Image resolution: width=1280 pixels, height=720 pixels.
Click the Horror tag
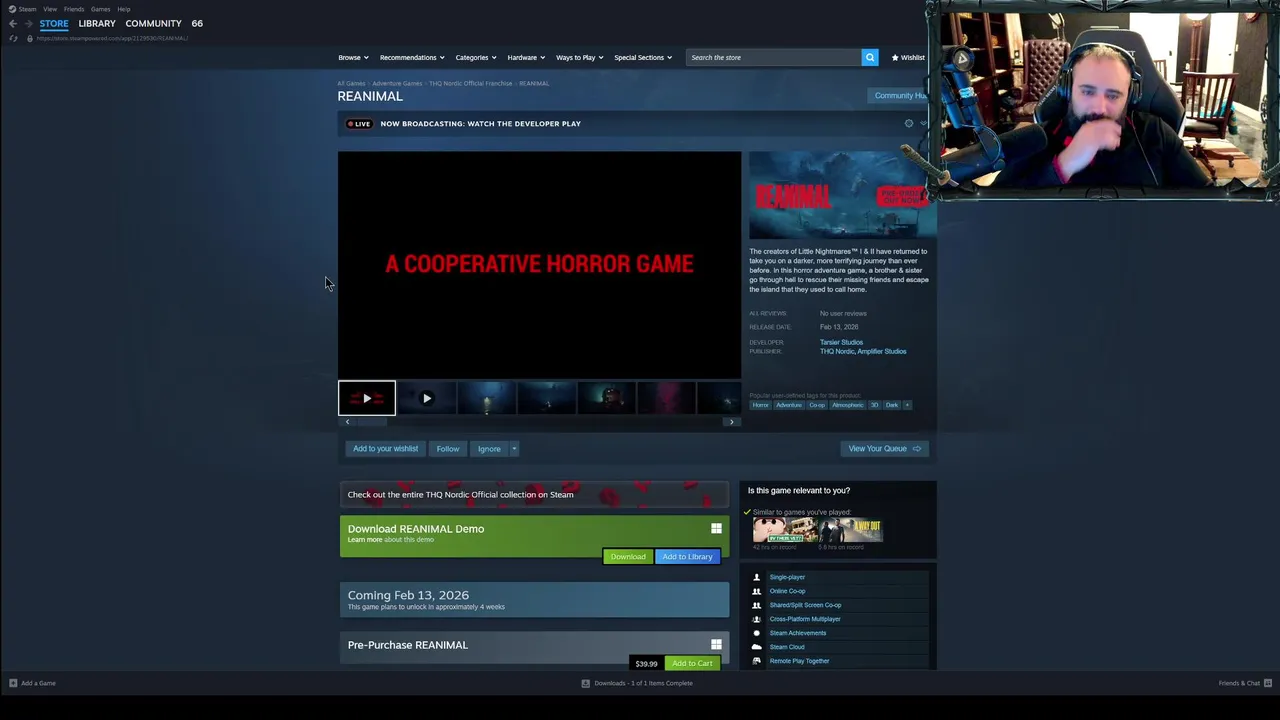[761, 405]
